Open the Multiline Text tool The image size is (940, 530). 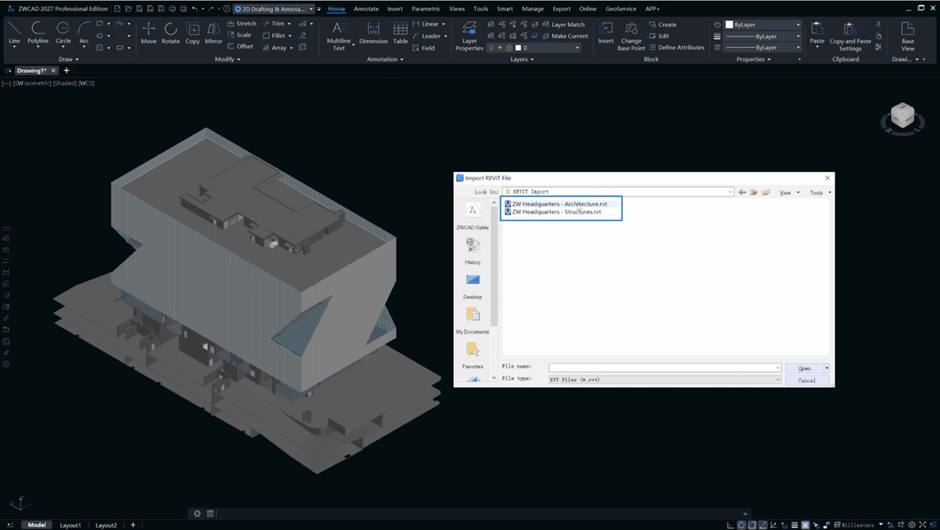339,36
